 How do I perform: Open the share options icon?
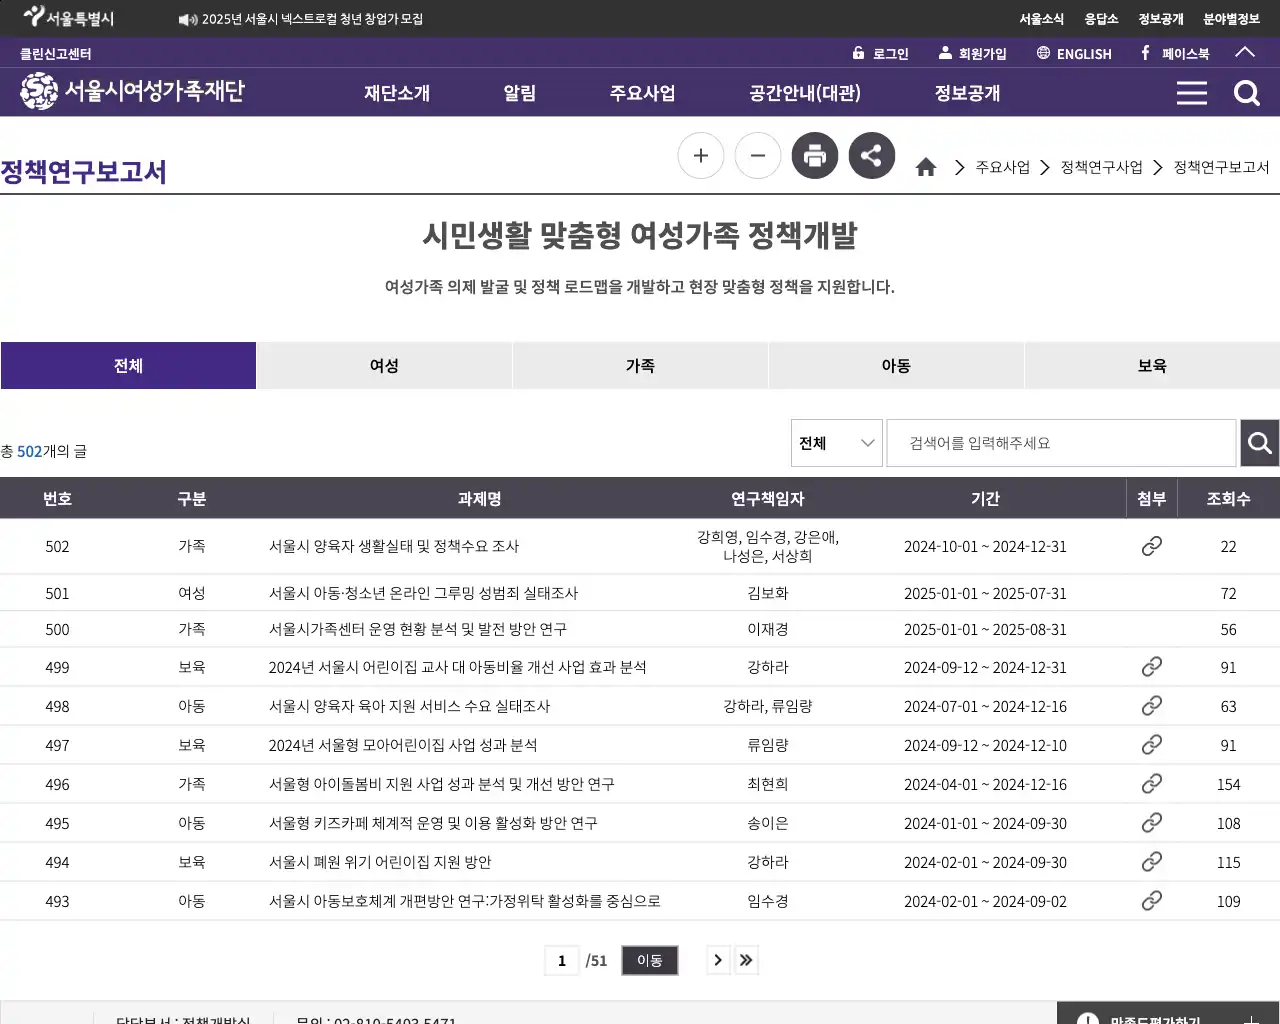[871, 155]
